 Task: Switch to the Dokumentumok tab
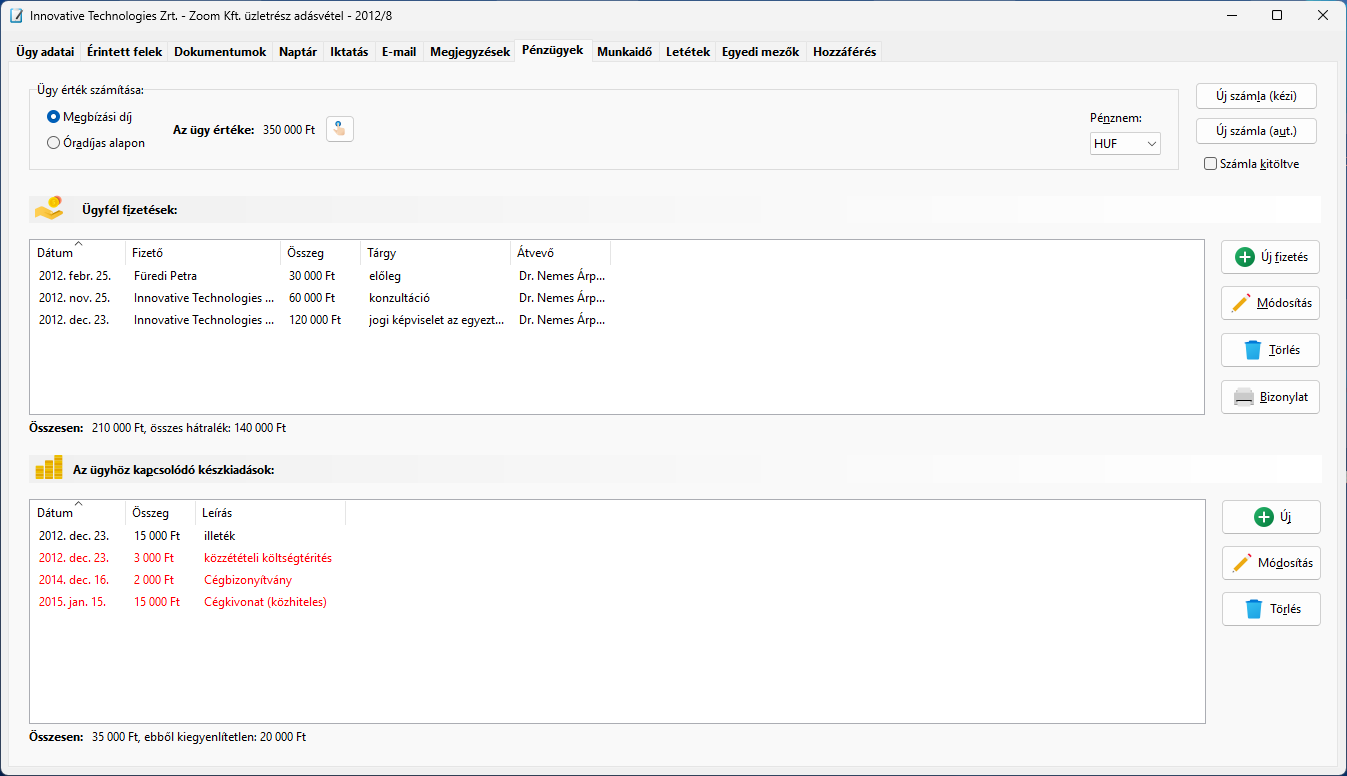(x=220, y=52)
